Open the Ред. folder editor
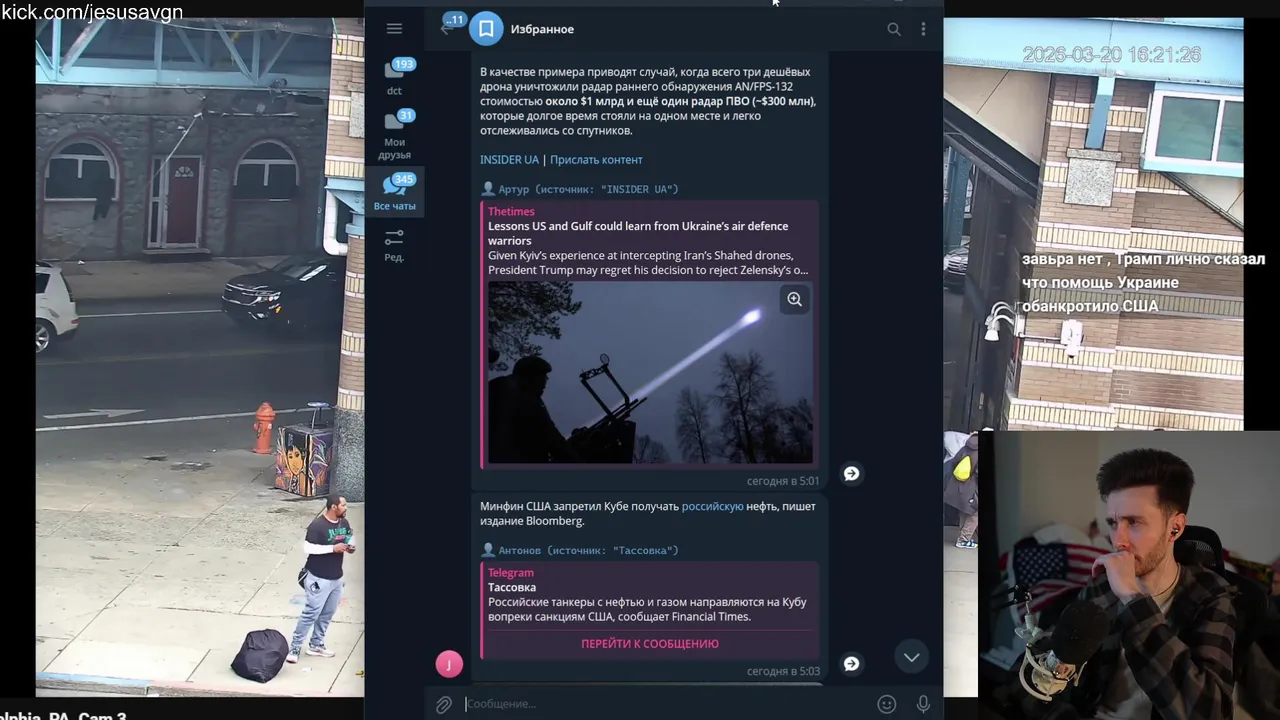This screenshot has width=1280, height=720. point(395,245)
